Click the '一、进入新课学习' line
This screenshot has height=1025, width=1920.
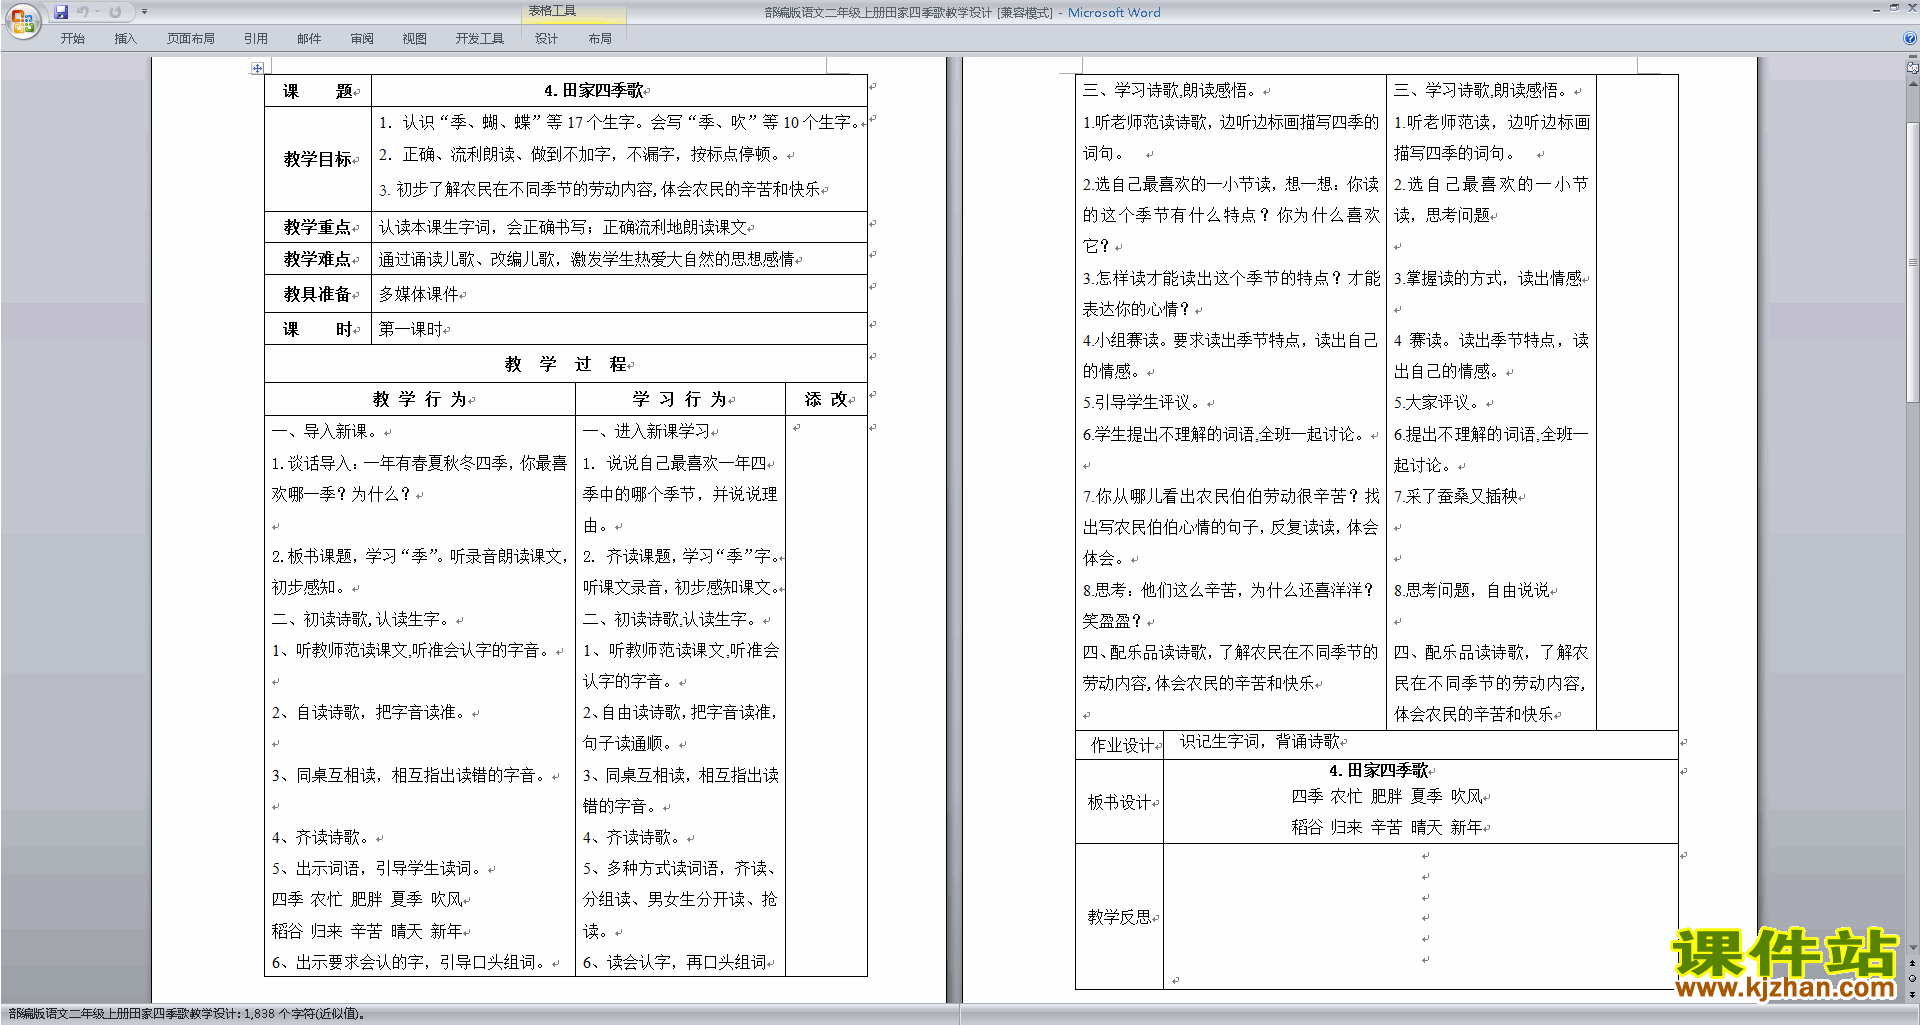648,431
